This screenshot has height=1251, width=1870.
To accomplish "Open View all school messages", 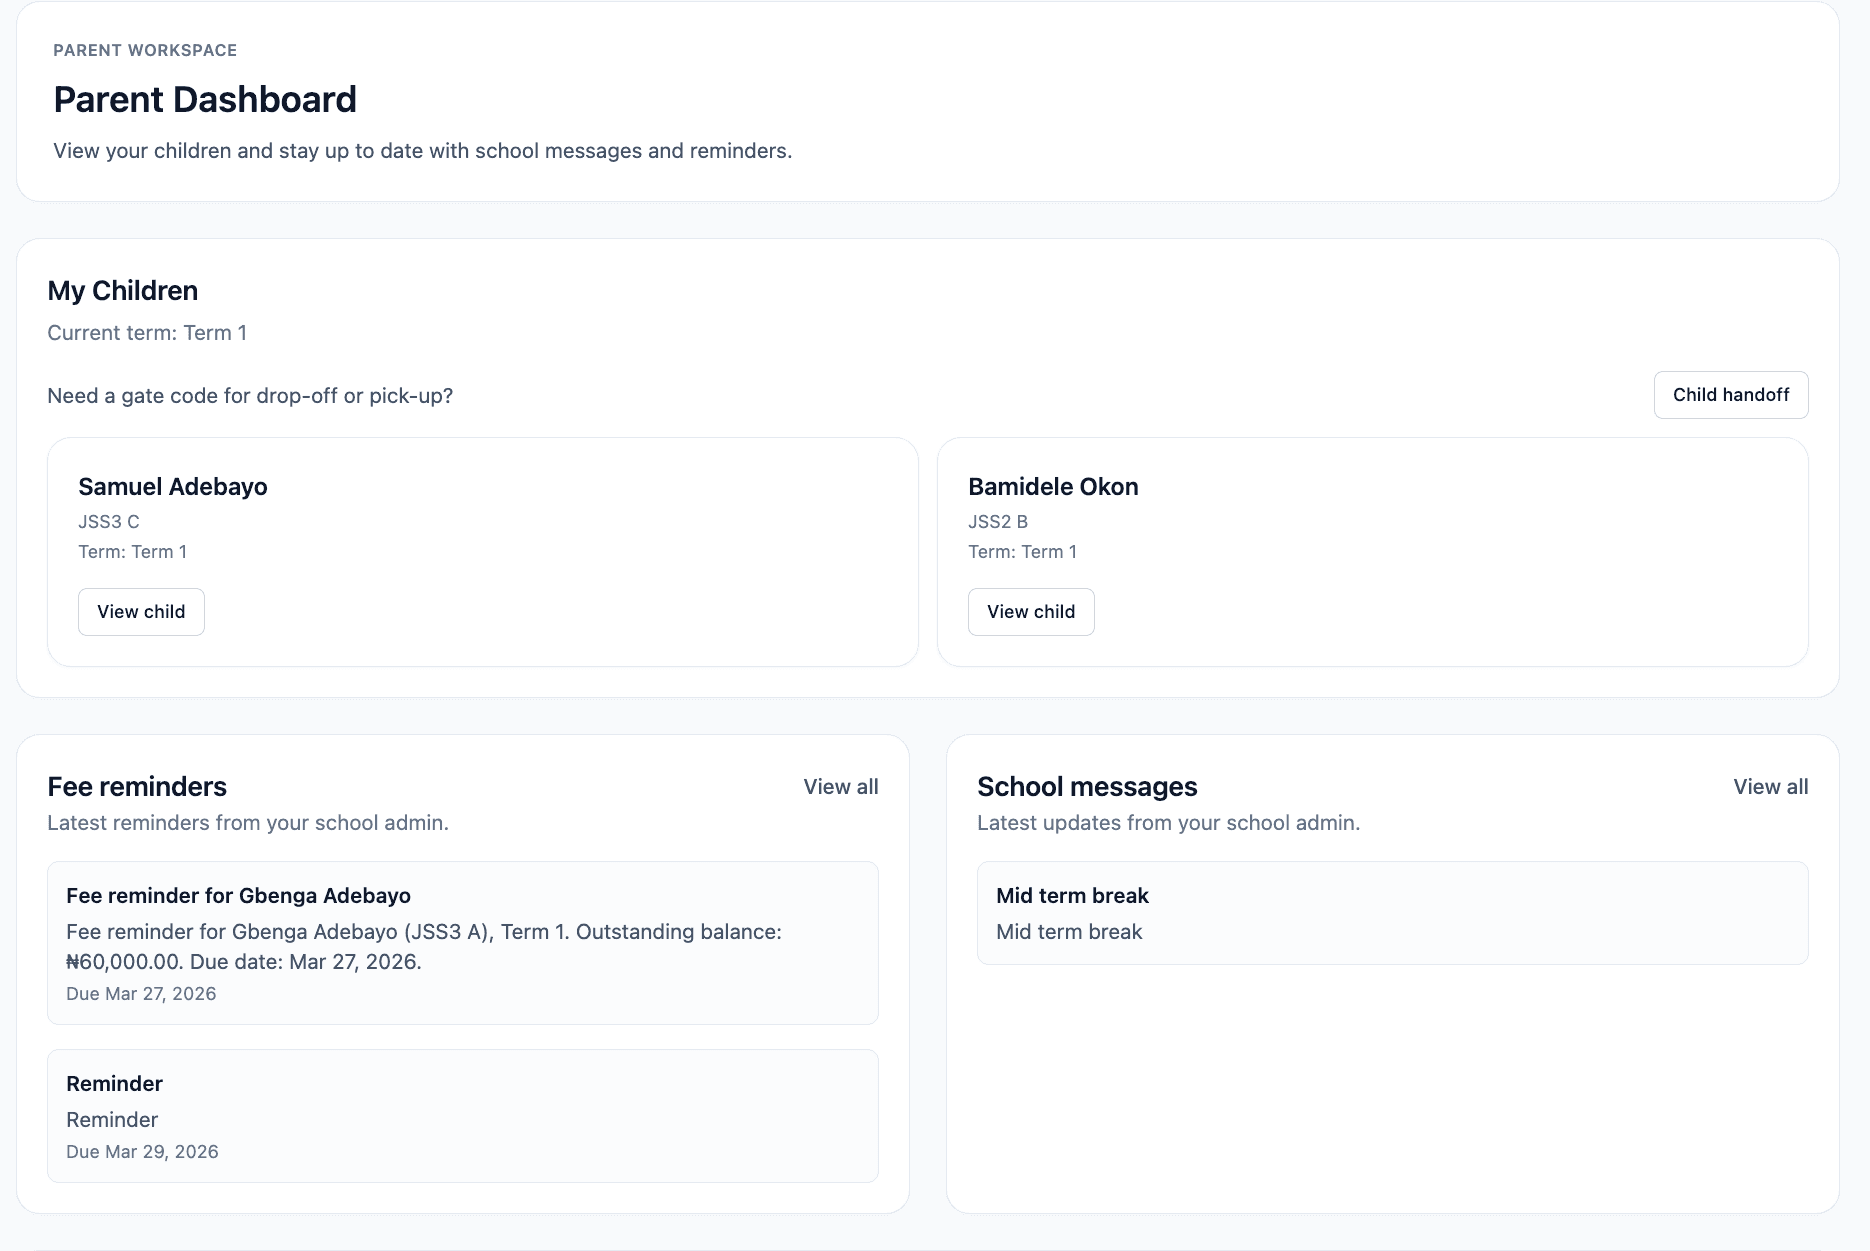I will (1770, 786).
